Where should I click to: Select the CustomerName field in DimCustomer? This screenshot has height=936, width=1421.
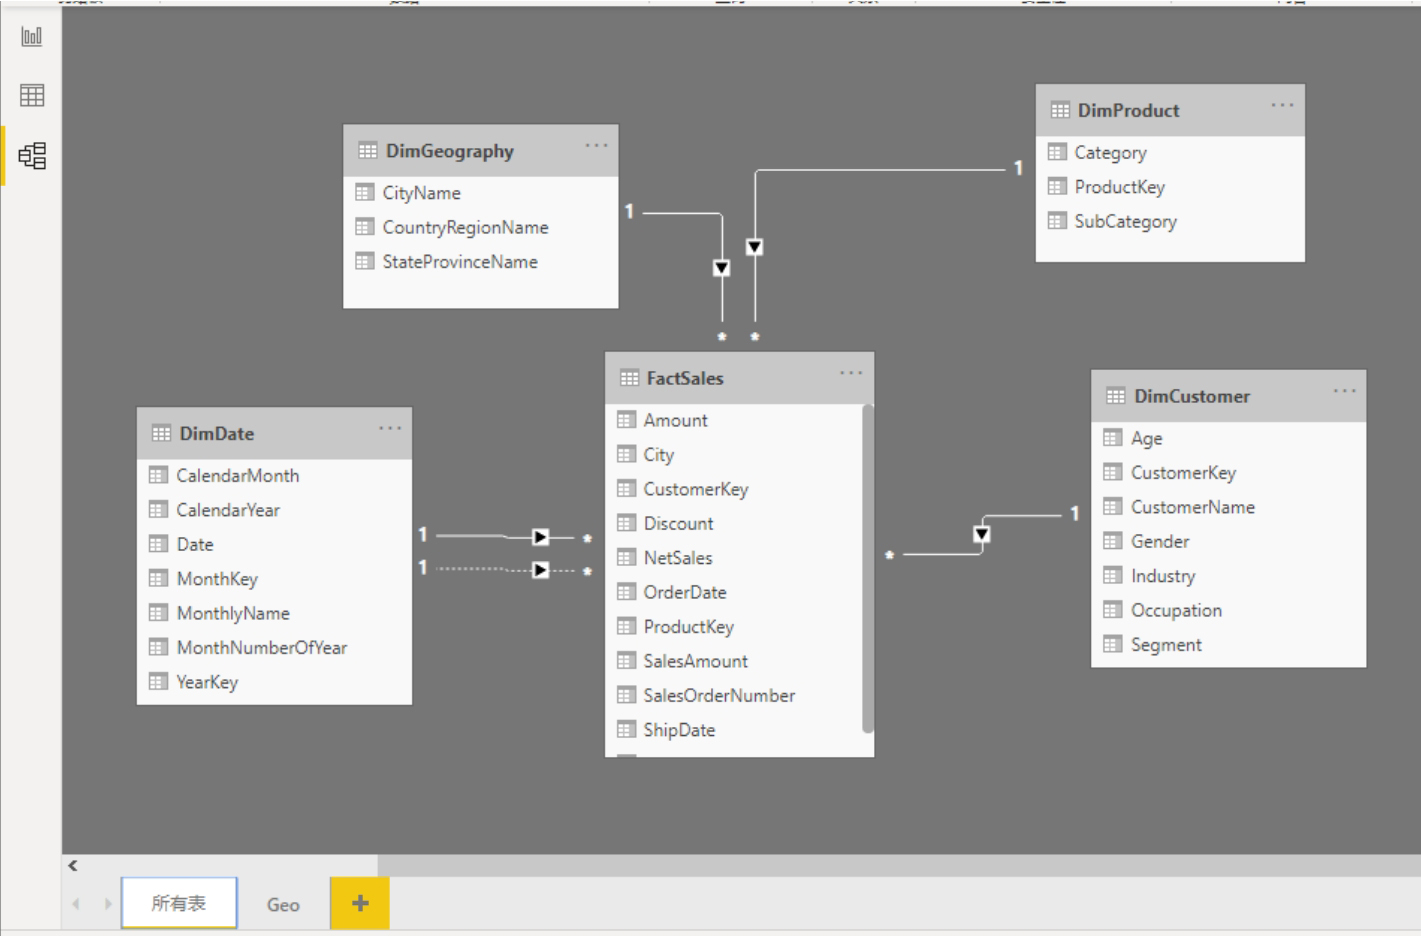coord(1192,507)
